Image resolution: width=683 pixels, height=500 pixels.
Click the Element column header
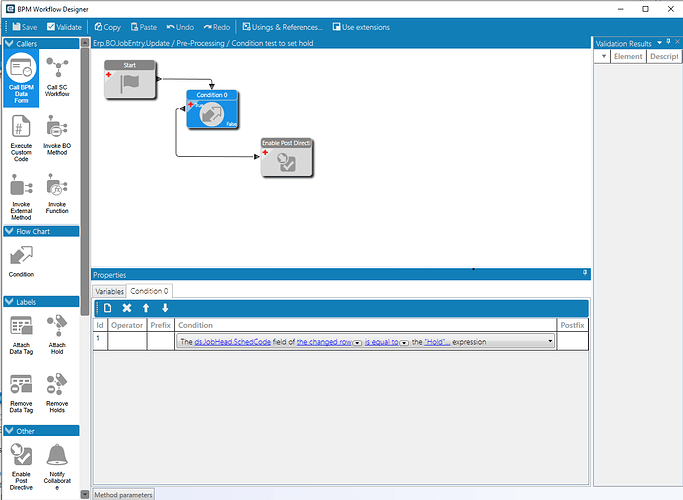tap(628, 56)
